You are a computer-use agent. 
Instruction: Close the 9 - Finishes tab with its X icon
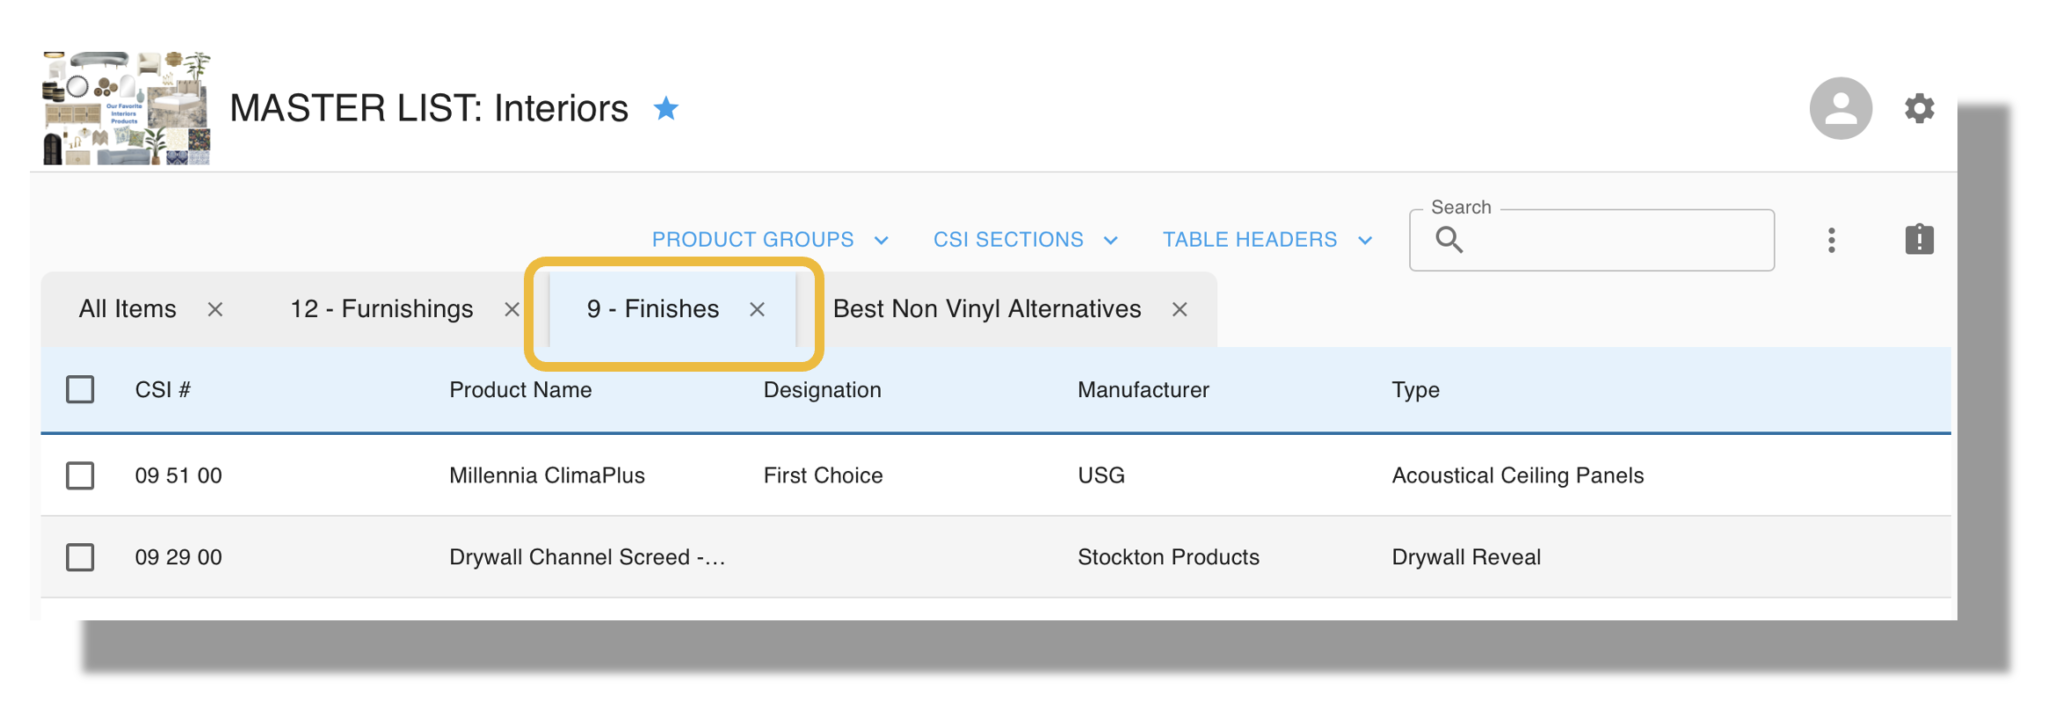point(757,310)
